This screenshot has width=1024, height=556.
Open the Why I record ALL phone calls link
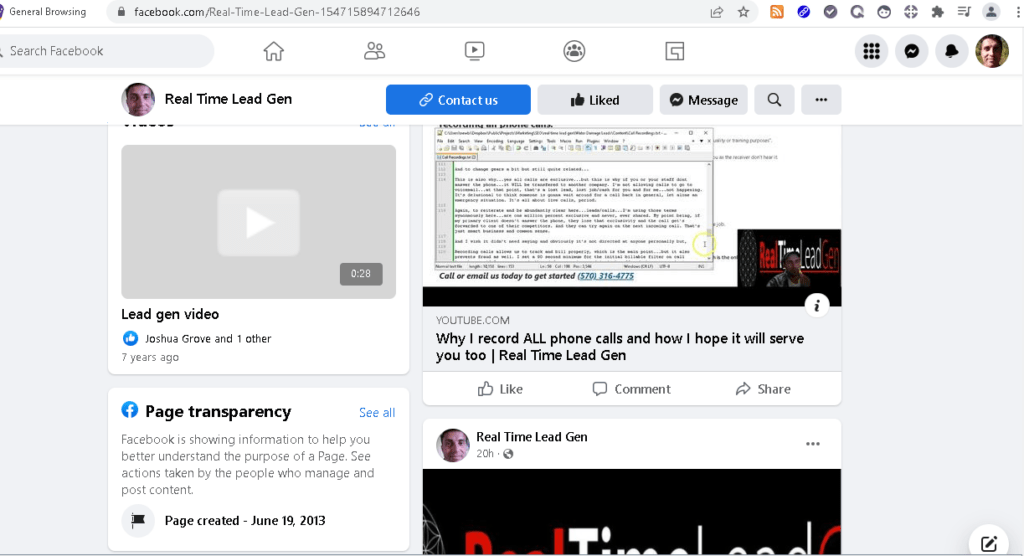(x=620, y=347)
